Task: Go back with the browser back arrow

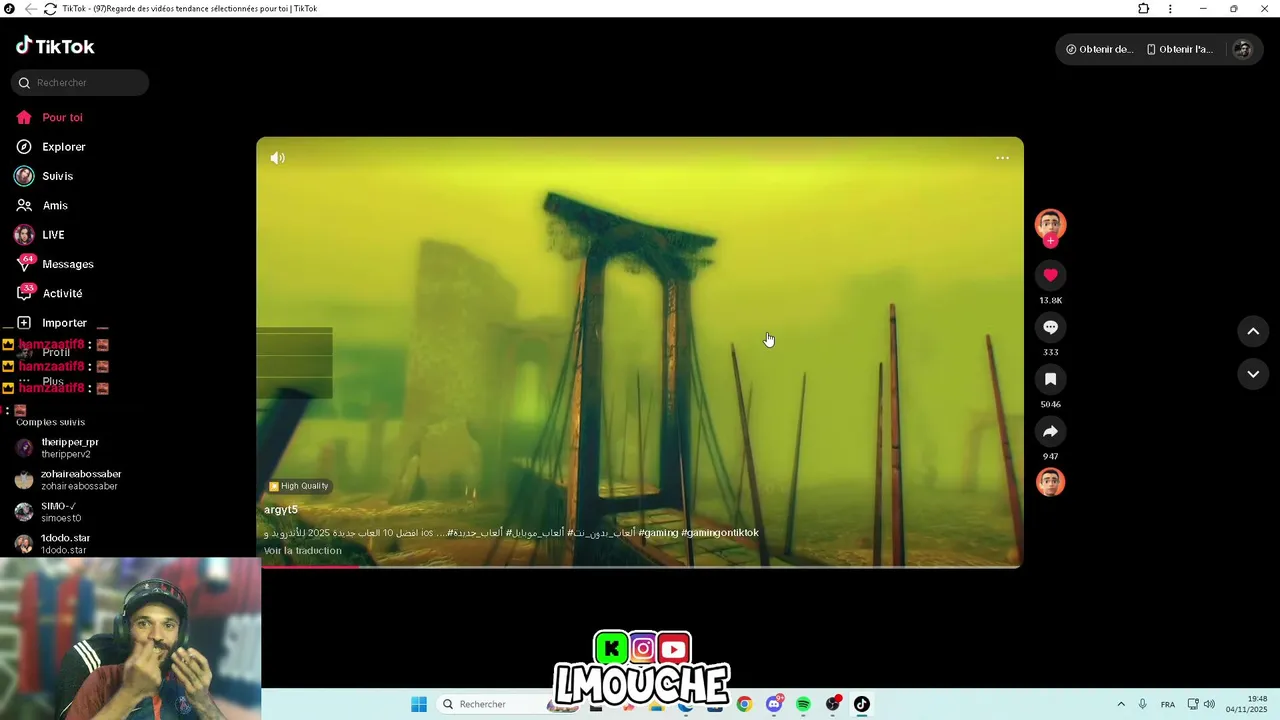Action: tap(30, 9)
